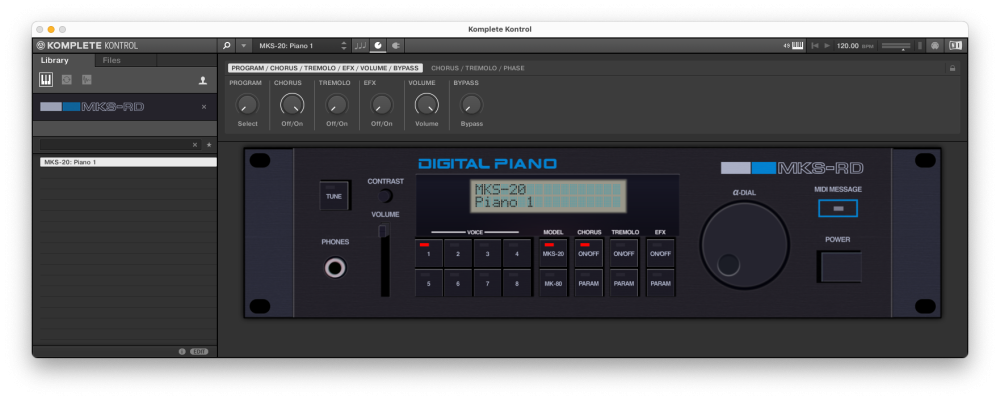1000x400 pixels.
Task: Click the MKS-RD product logo in browser
Action: click(92, 107)
